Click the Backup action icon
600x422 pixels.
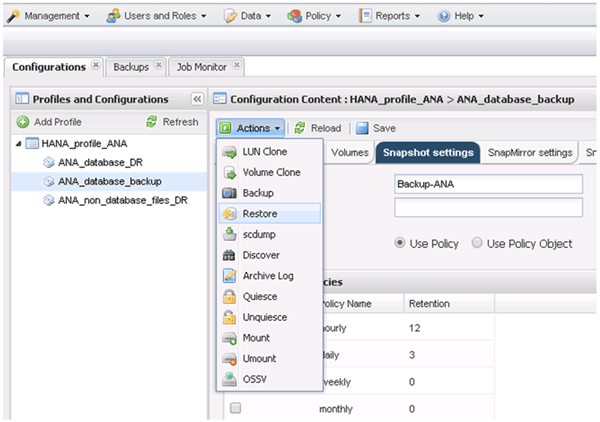[228, 193]
